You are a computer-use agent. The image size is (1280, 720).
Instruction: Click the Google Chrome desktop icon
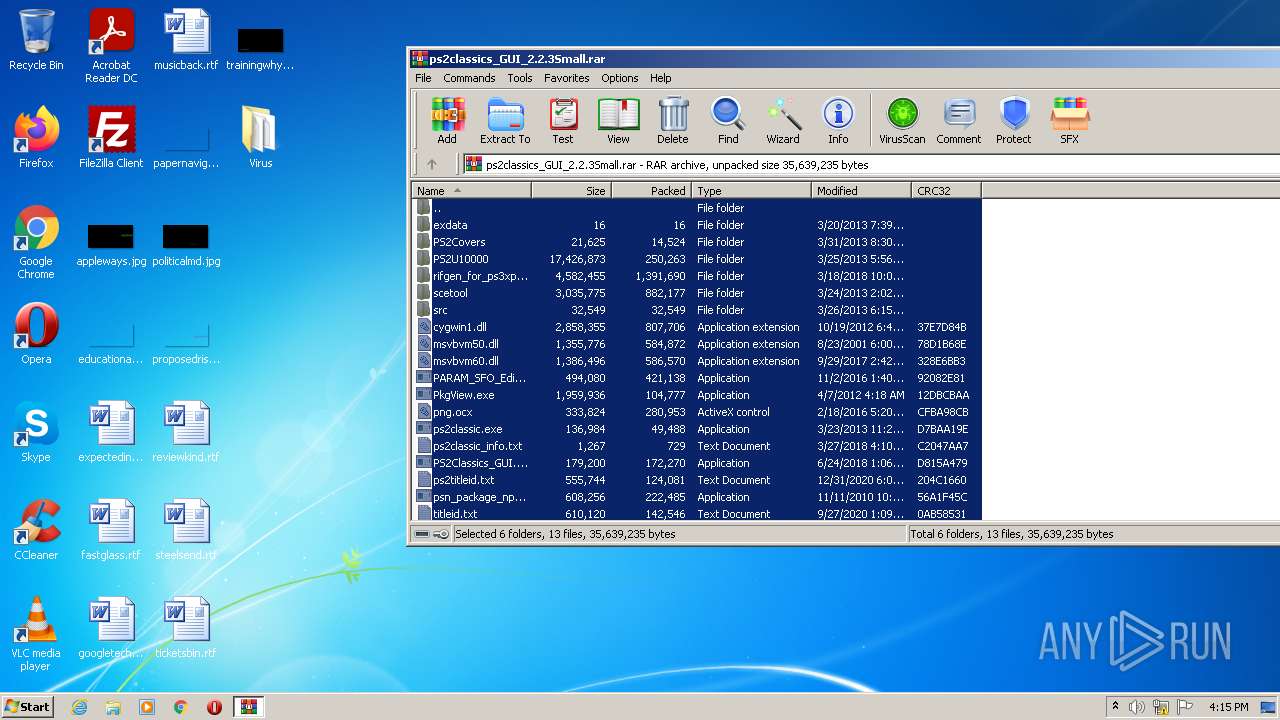[36, 243]
